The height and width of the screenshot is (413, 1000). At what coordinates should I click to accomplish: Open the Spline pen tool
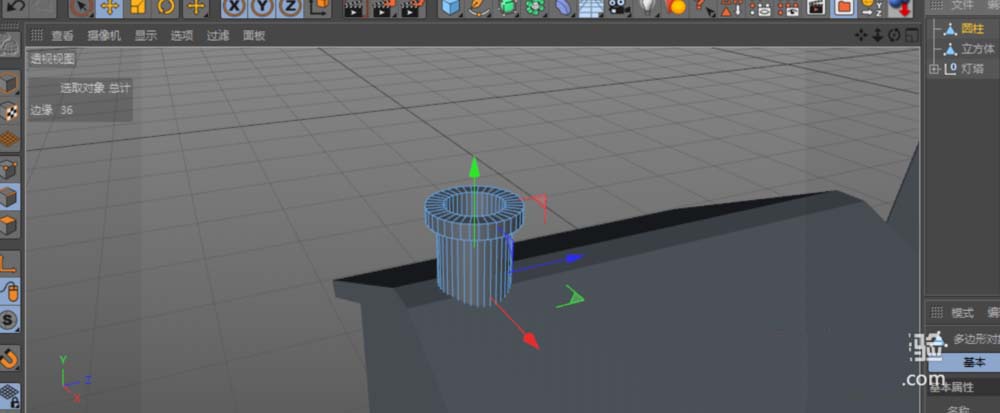click(479, 7)
